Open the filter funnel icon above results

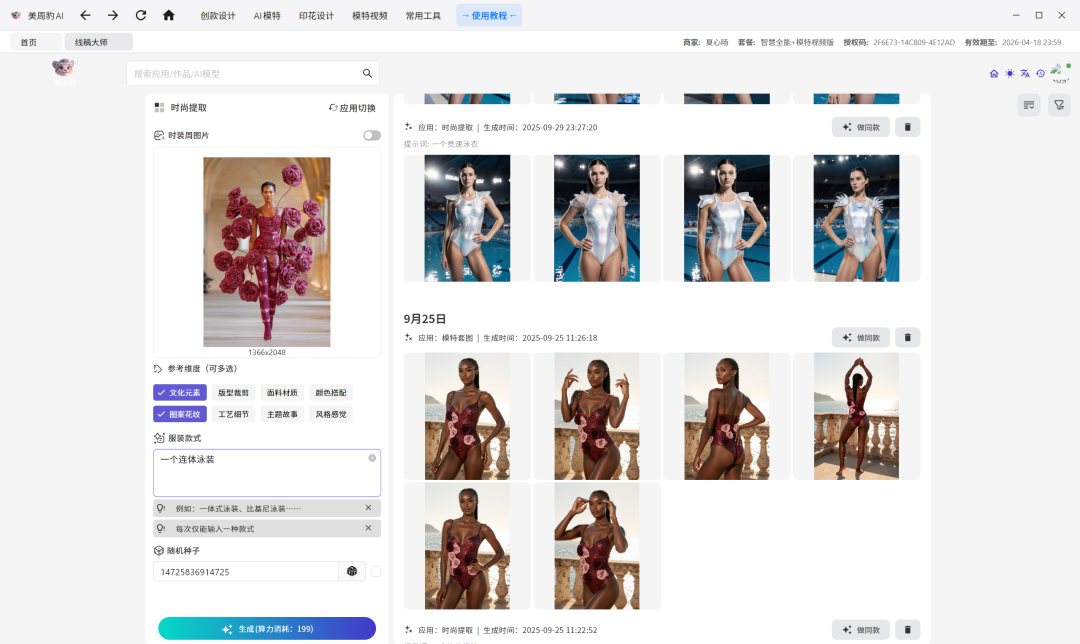coord(1058,104)
